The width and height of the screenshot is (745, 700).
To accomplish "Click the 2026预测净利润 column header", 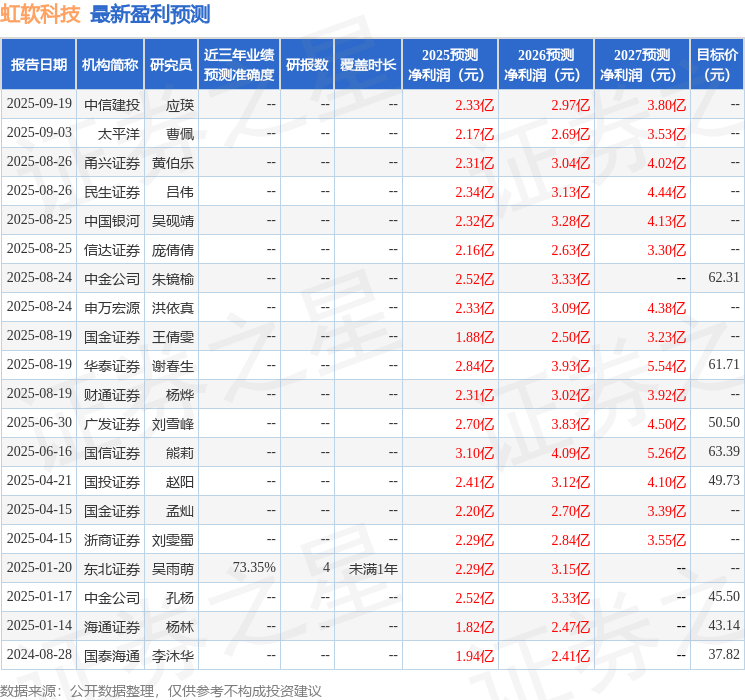I will click(546, 65).
